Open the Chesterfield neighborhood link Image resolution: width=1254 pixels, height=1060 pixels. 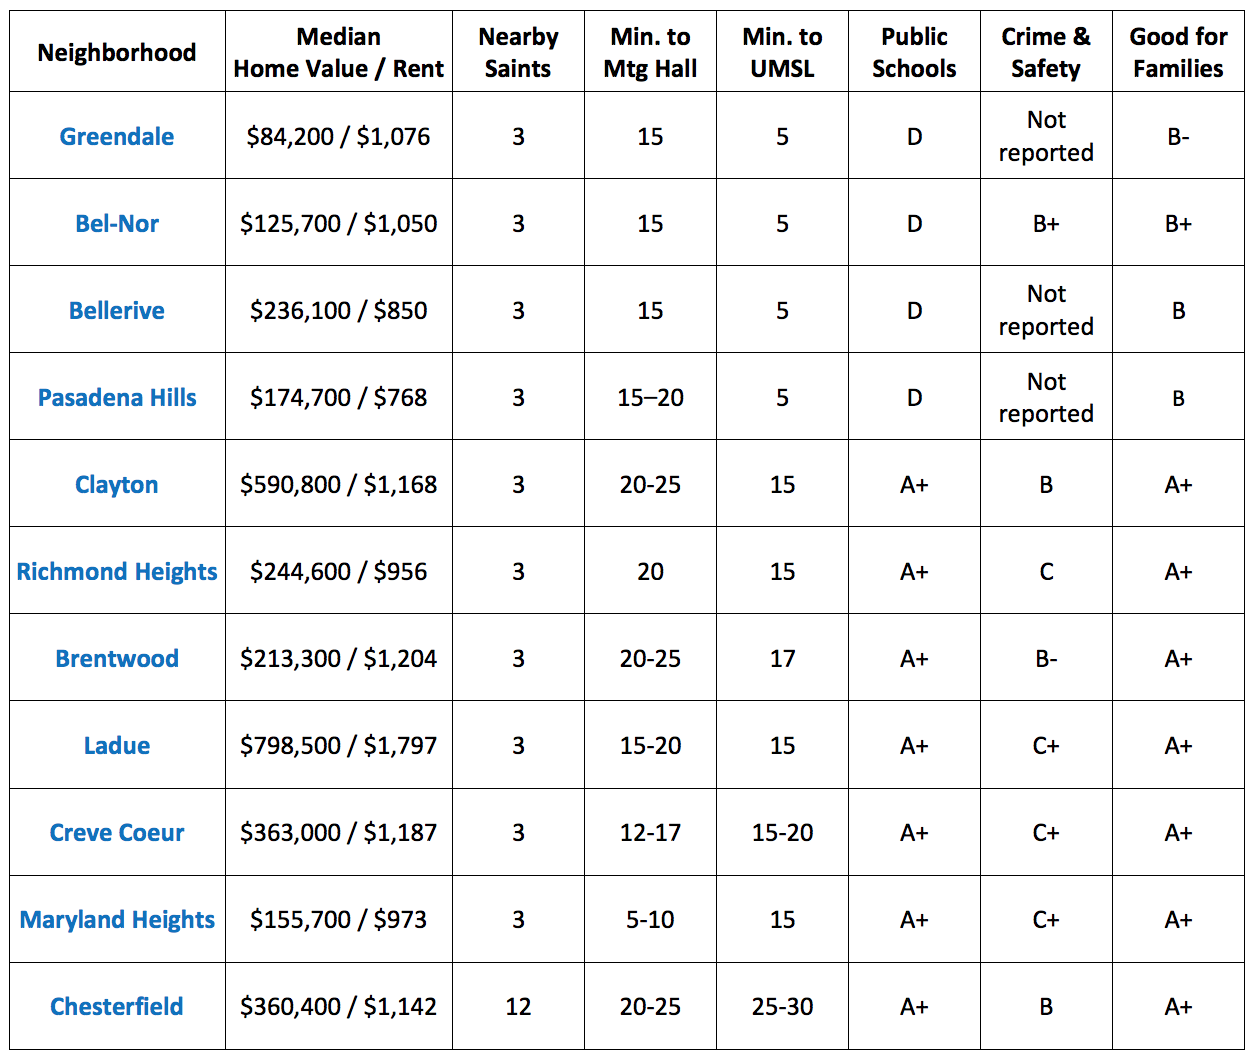[117, 1007]
